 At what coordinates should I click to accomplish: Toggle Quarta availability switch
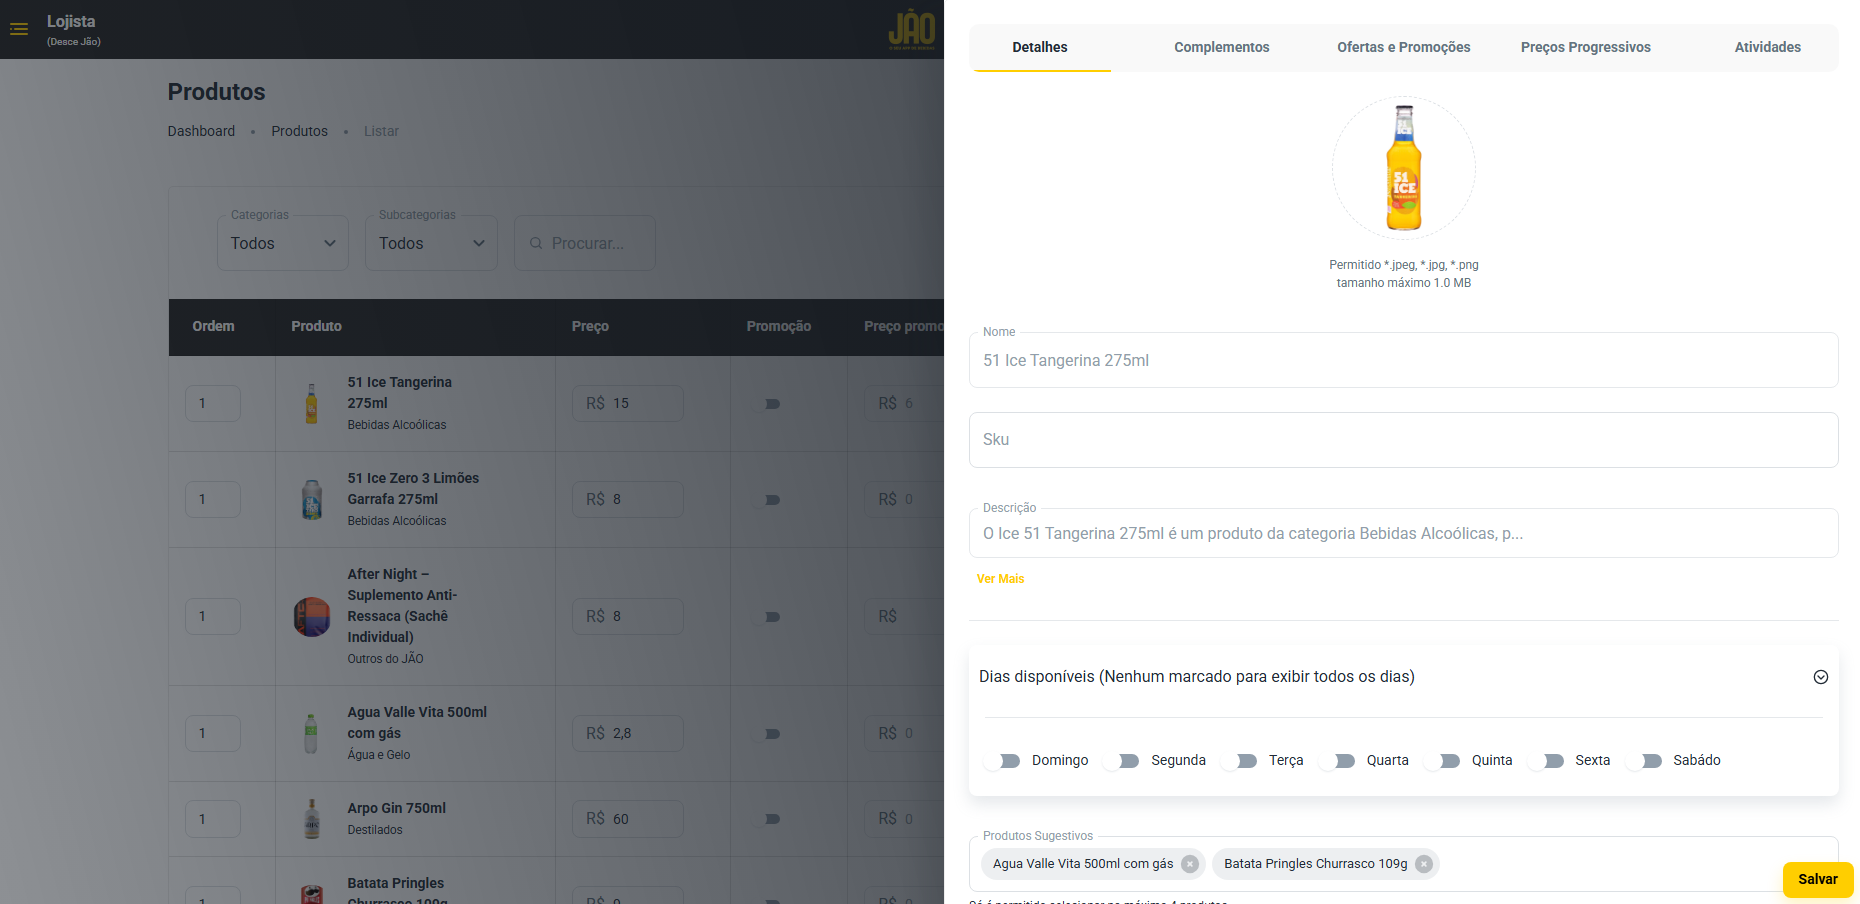1339,761
